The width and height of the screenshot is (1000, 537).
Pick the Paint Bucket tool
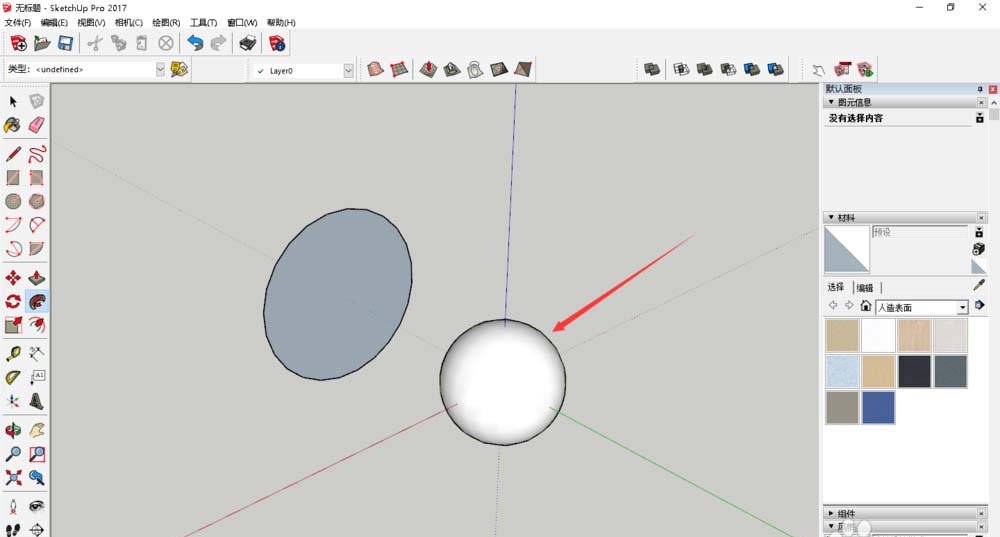pyautogui.click(x=13, y=125)
